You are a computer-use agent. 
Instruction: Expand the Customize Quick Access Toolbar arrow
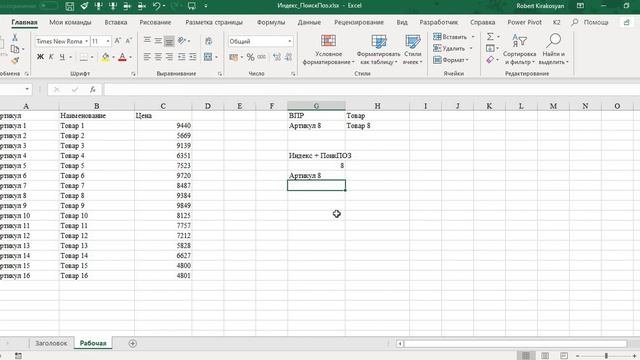point(205,6)
